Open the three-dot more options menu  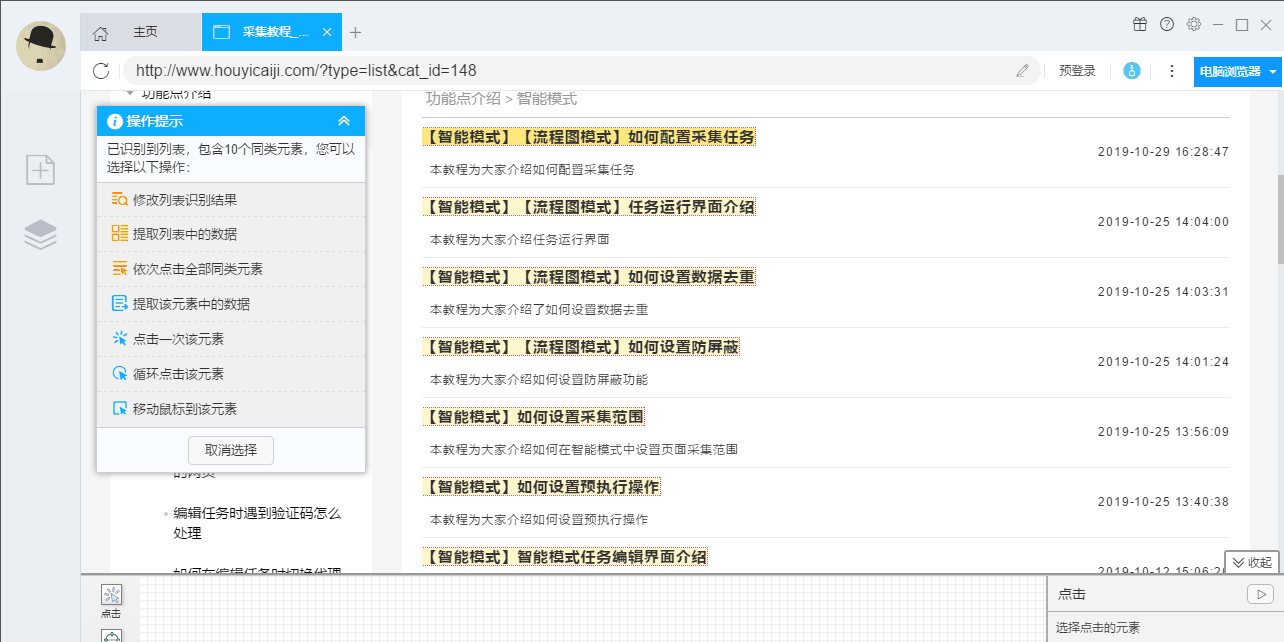pos(1171,71)
